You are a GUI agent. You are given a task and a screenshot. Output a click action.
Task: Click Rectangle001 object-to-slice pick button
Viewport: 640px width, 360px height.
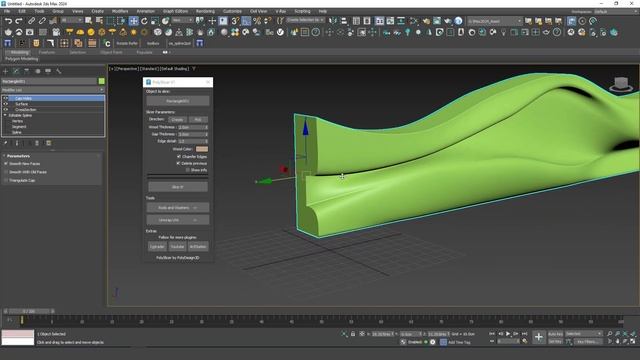coord(178,101)
